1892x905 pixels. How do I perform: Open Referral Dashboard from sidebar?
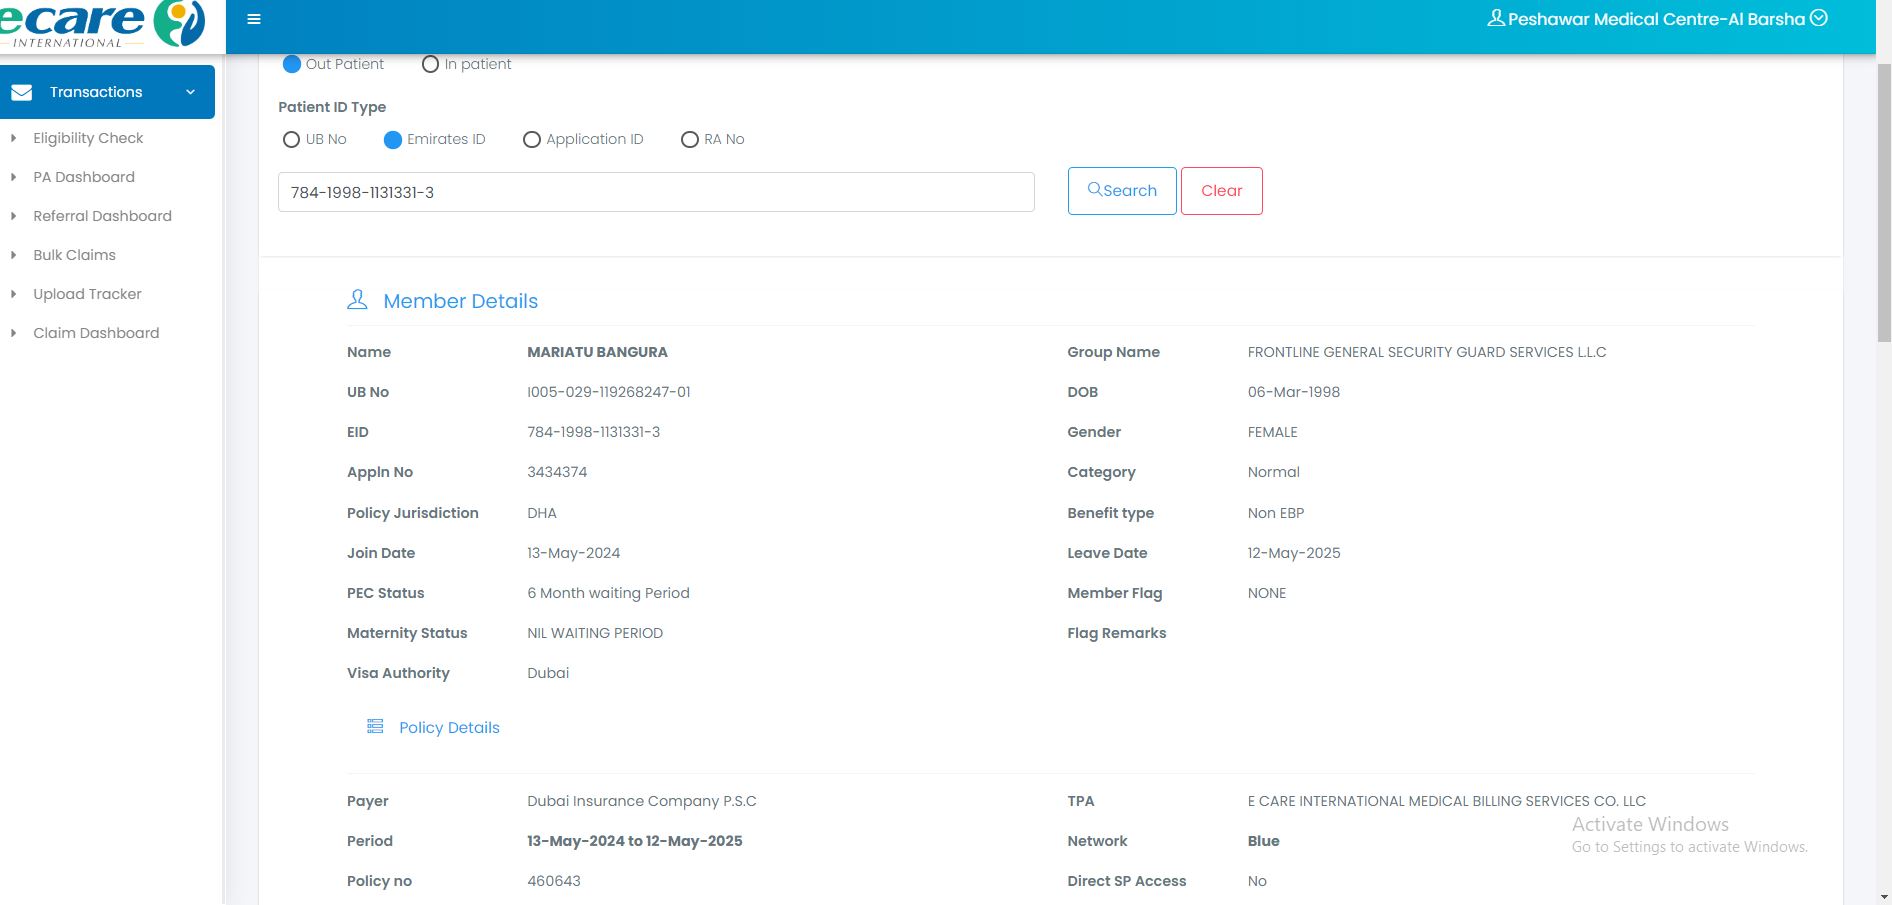tap(102, 216)
